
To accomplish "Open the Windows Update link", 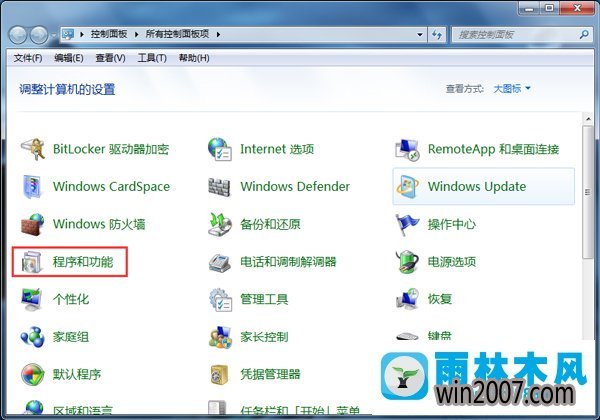I will pyautogui.click(x=477, y=187).
